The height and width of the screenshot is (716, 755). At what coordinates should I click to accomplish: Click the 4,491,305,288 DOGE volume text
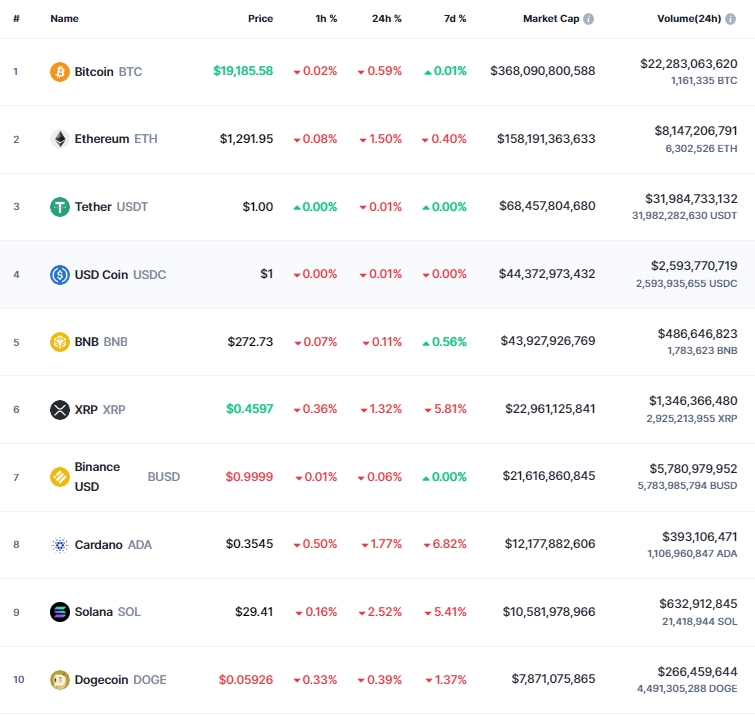(x=687, y=689)
